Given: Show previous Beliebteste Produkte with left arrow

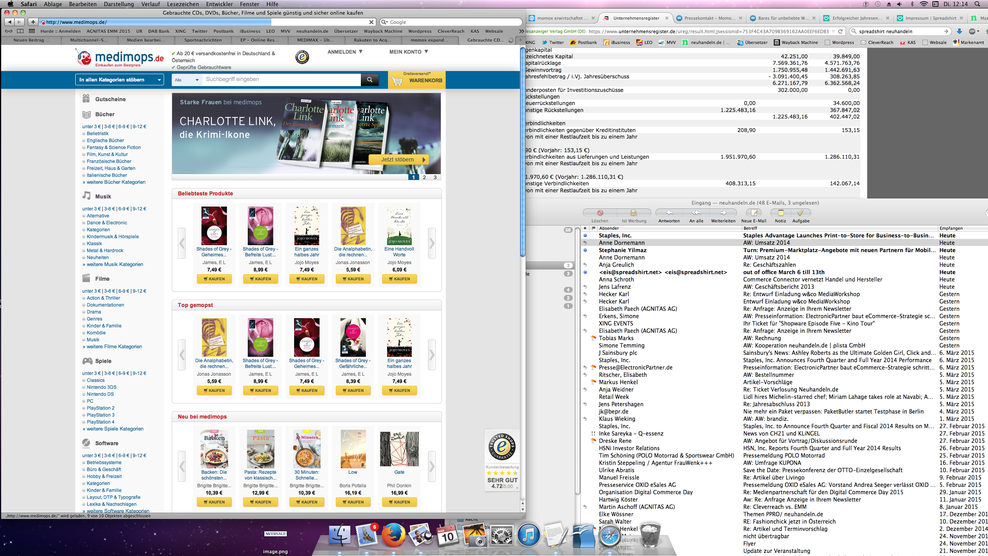Looking at the screenshot, I should pos(182,243).
